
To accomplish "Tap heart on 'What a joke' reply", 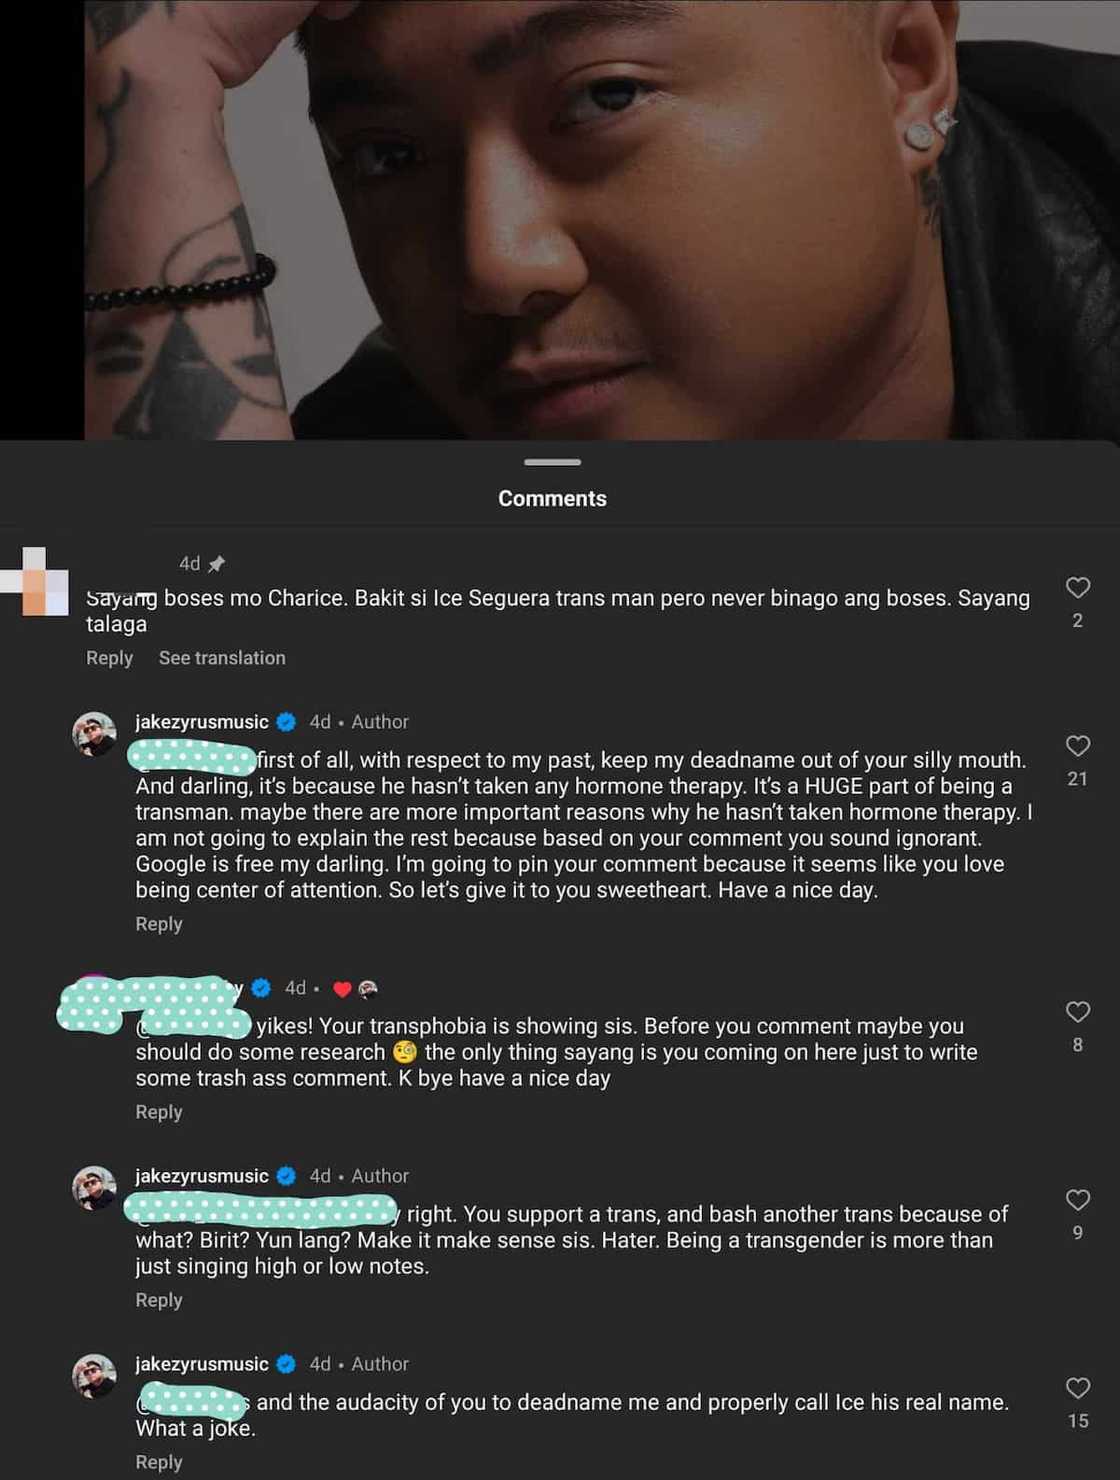I will (1077, 1387).
